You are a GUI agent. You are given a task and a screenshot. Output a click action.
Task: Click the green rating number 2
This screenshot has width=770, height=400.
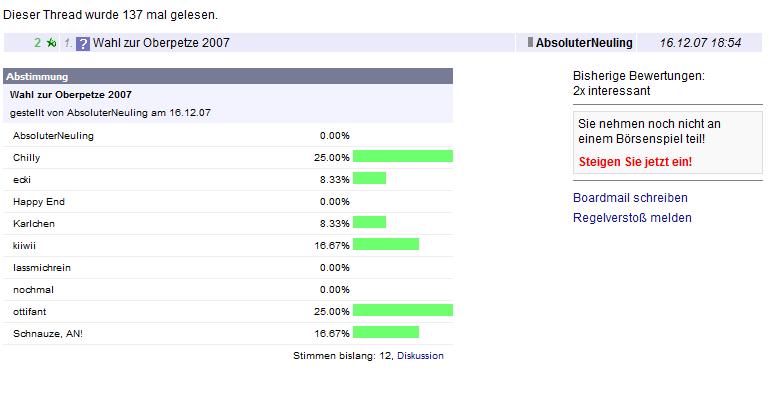(37, 43)
